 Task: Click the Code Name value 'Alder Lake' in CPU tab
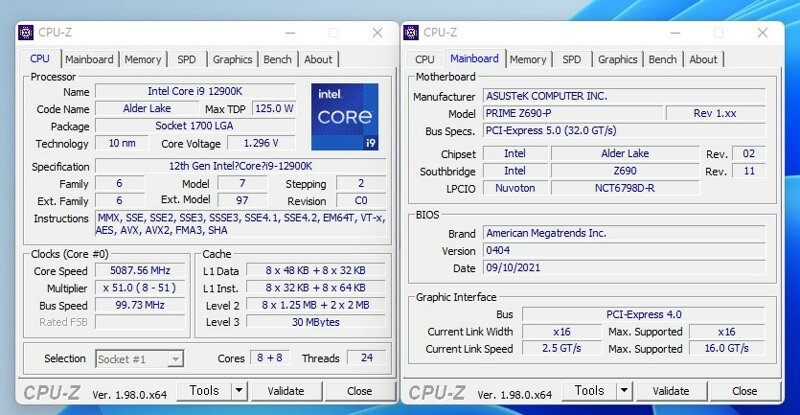click(147, 108)
